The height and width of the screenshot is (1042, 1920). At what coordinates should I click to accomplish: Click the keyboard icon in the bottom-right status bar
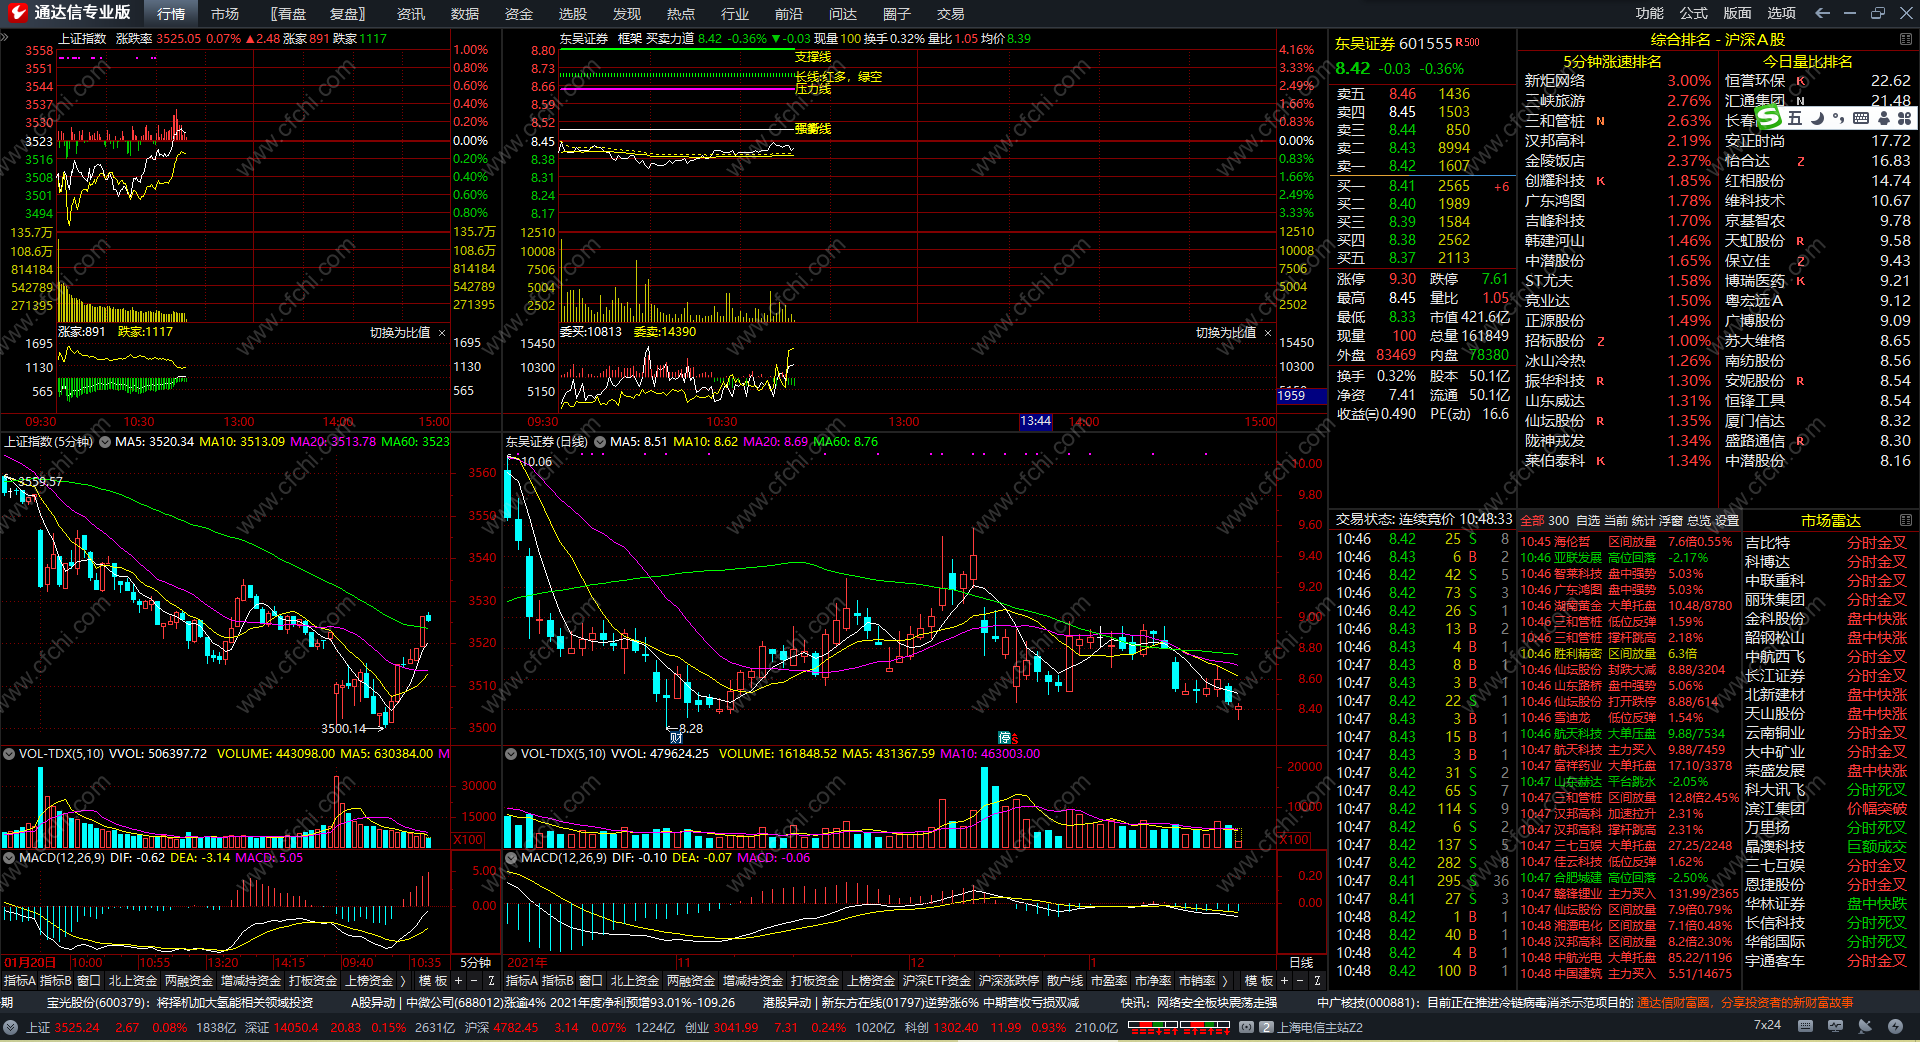pos(1805,1026)
